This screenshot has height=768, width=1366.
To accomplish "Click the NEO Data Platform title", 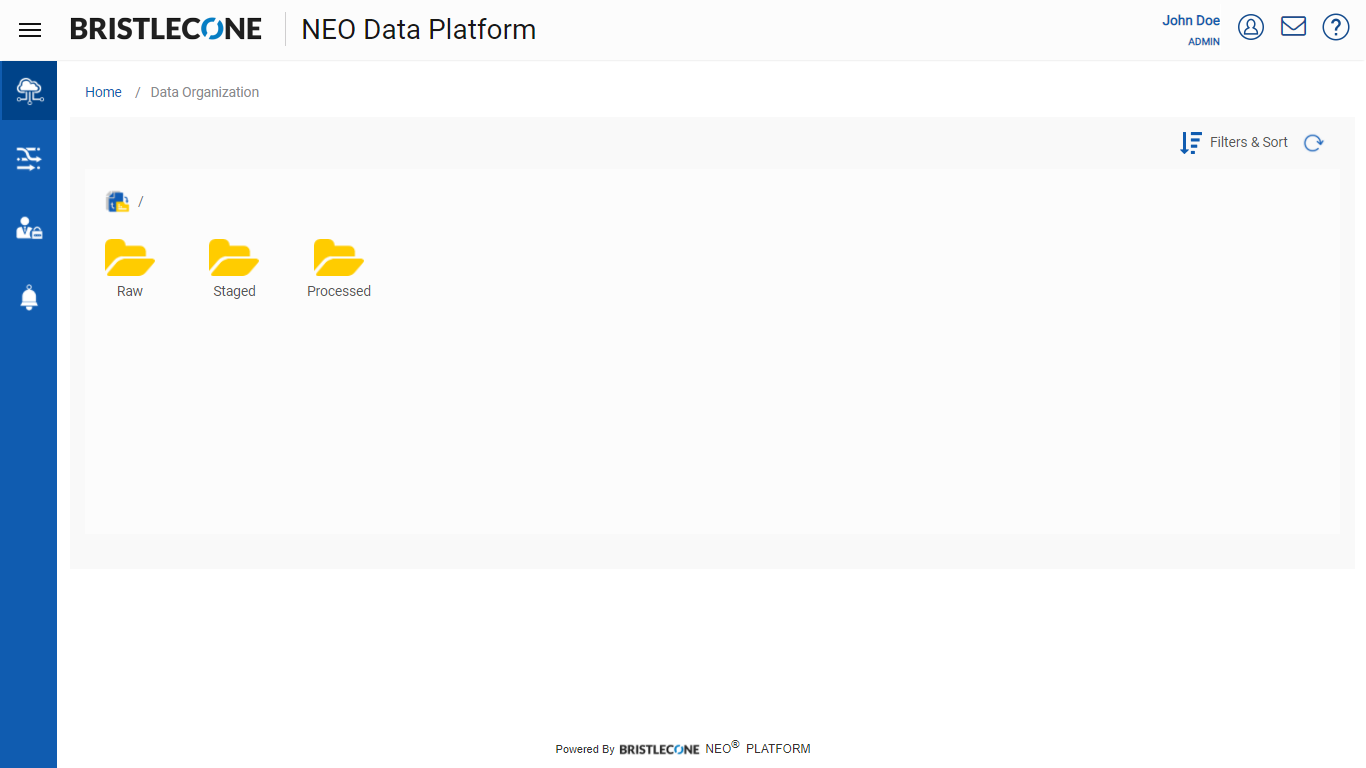I will pos(419,30).
